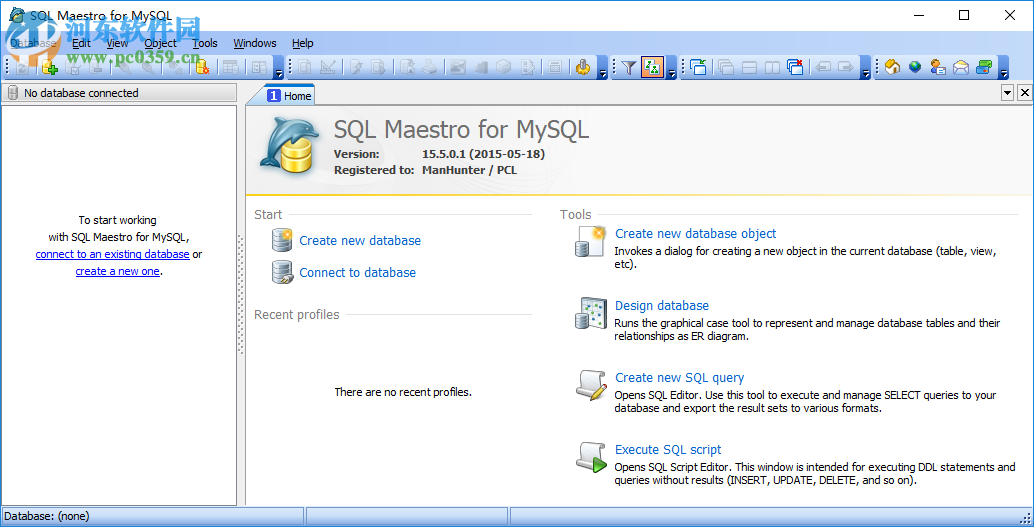Click the grayed refresh toolbar icon
The height and width of the screenshot is (527, 1034).
[x=22, y=67]
